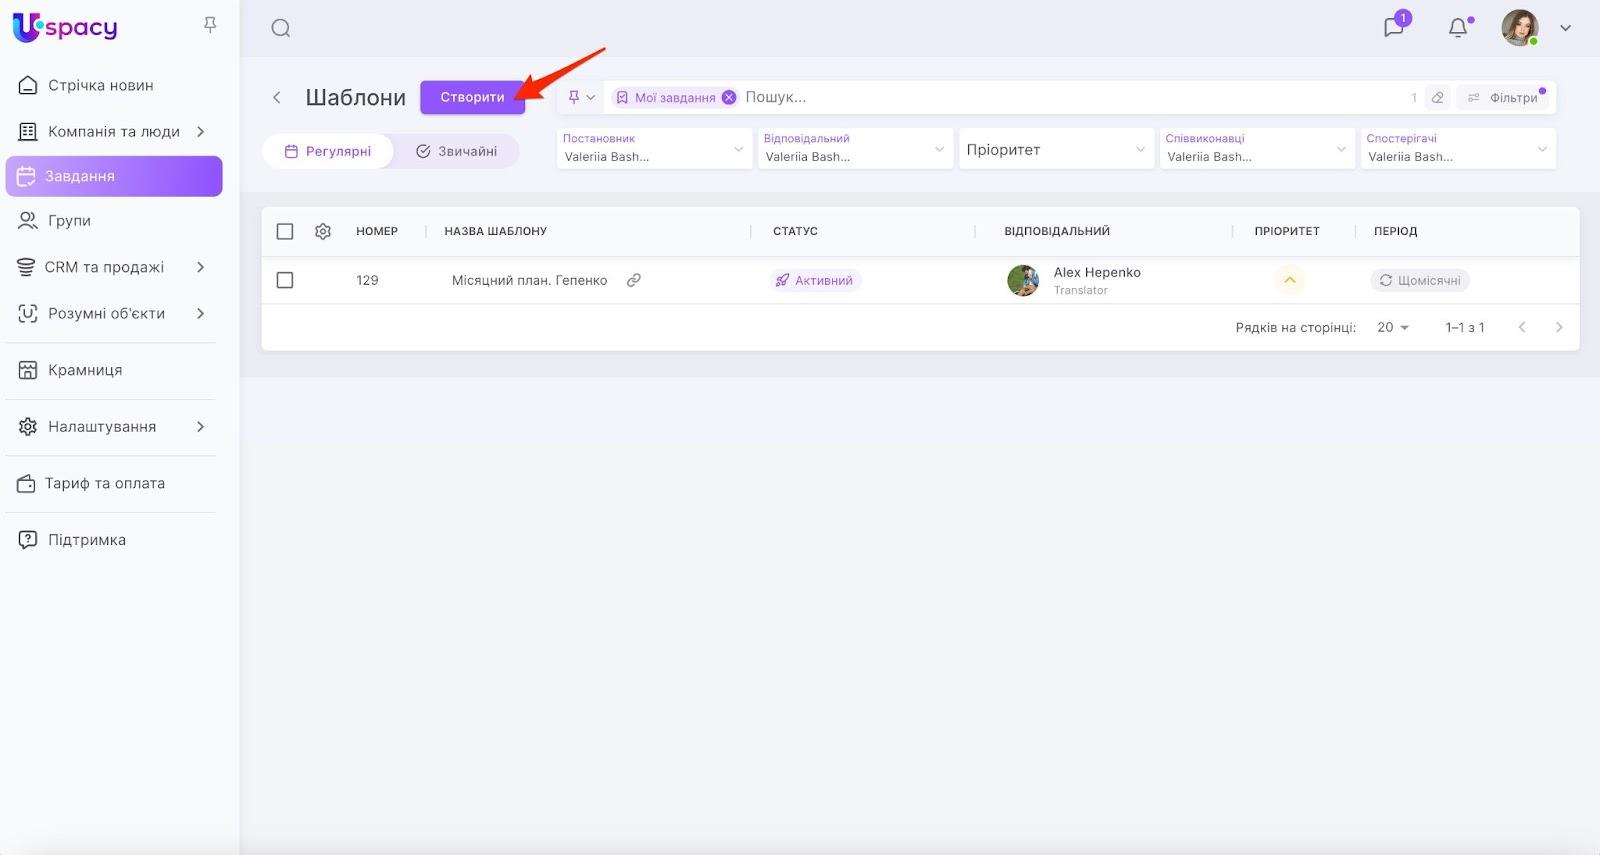Expand the Розумні об'єкти submenu arrow
This screenshot has width=1600, height=855.
(201, 313)
